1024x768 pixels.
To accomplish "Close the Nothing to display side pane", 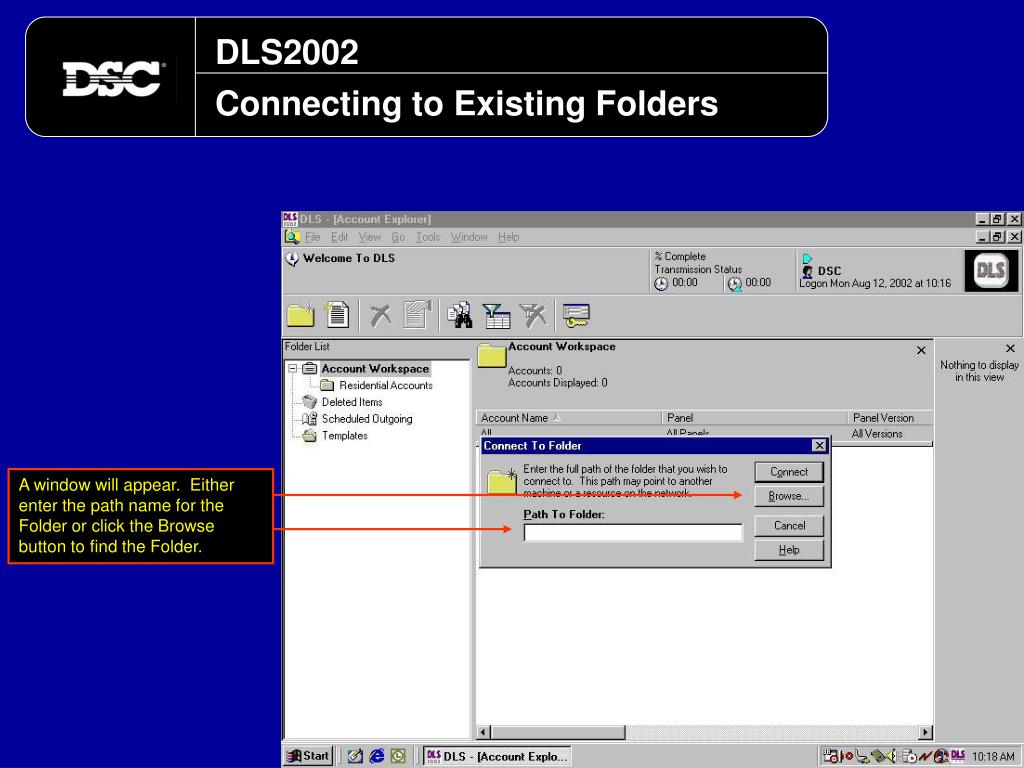I will click(x=1010, y=349).
